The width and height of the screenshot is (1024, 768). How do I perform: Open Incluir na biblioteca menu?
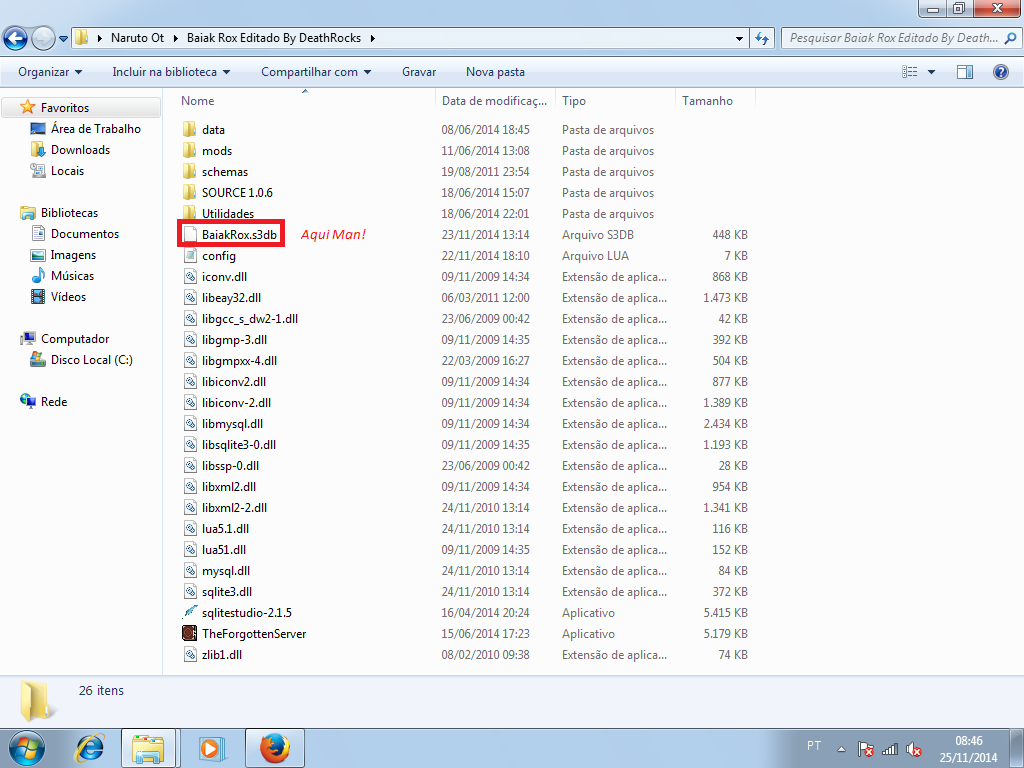pos(171,72)
